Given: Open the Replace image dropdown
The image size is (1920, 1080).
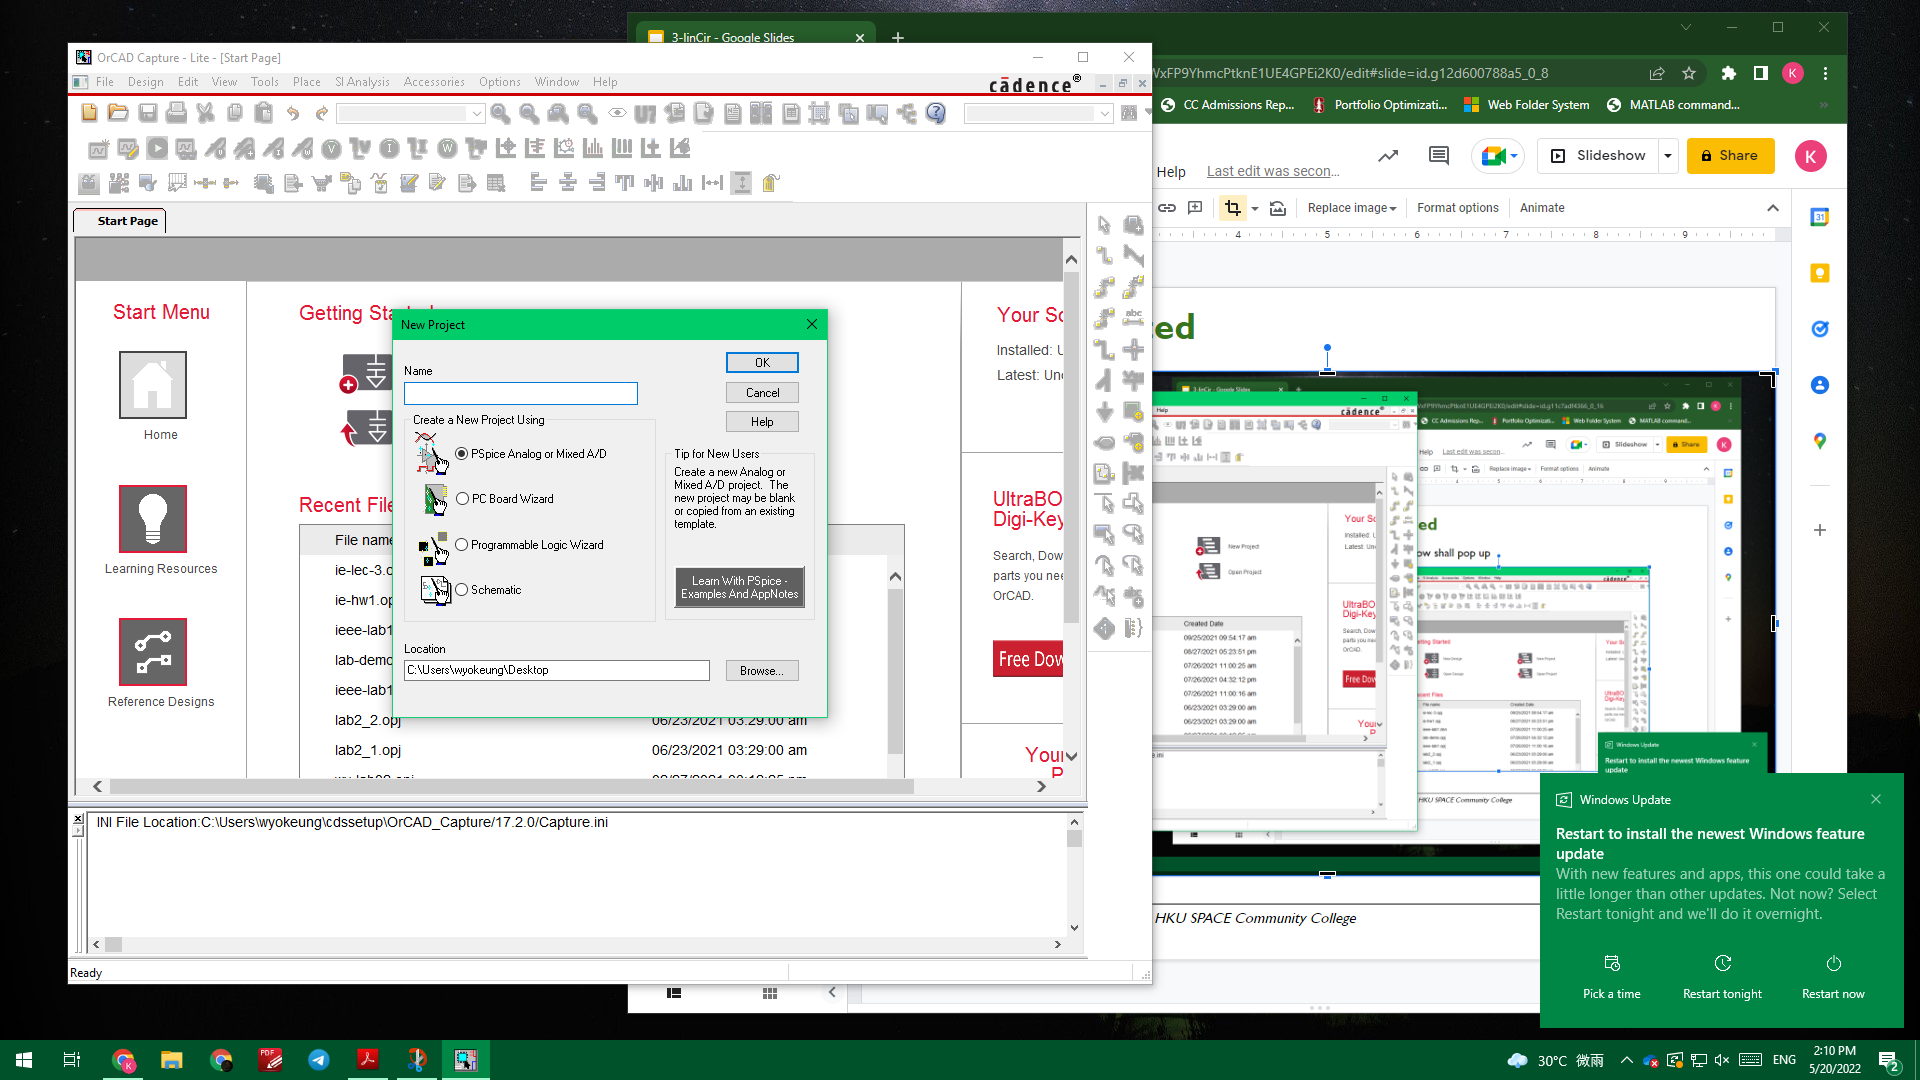Looking at the screenshot, I should (1352, 208).
